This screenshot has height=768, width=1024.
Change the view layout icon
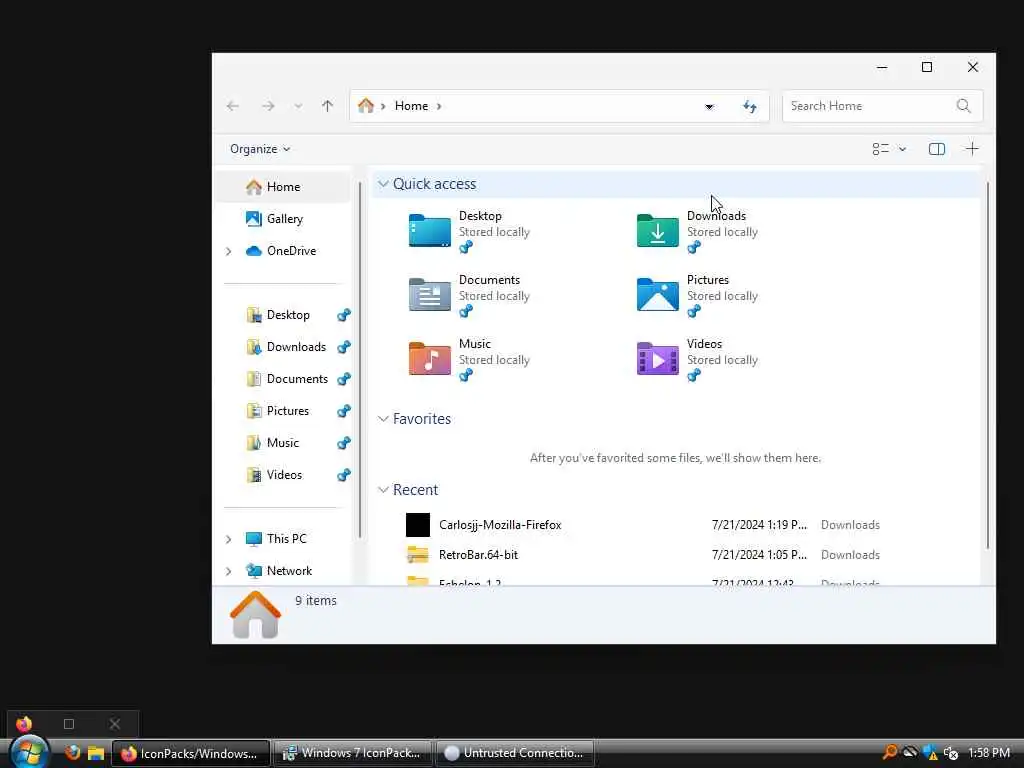(880, 149)
